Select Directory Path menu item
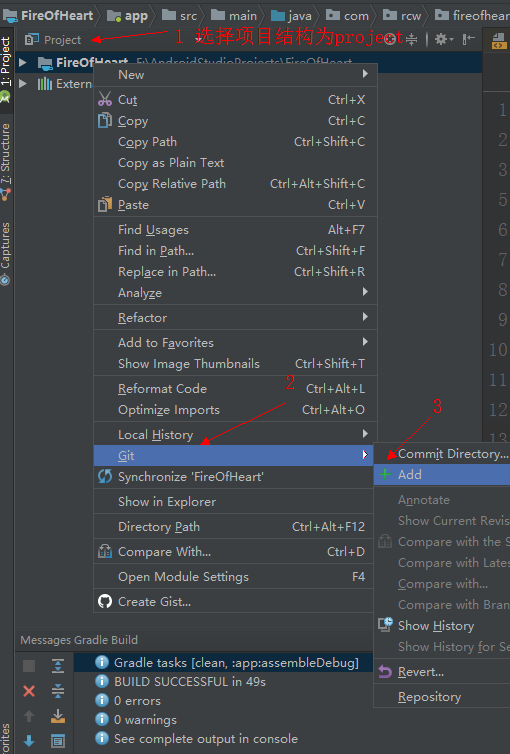Image resolution: width=510 pixels, height=754 pixels. point(234,526)
